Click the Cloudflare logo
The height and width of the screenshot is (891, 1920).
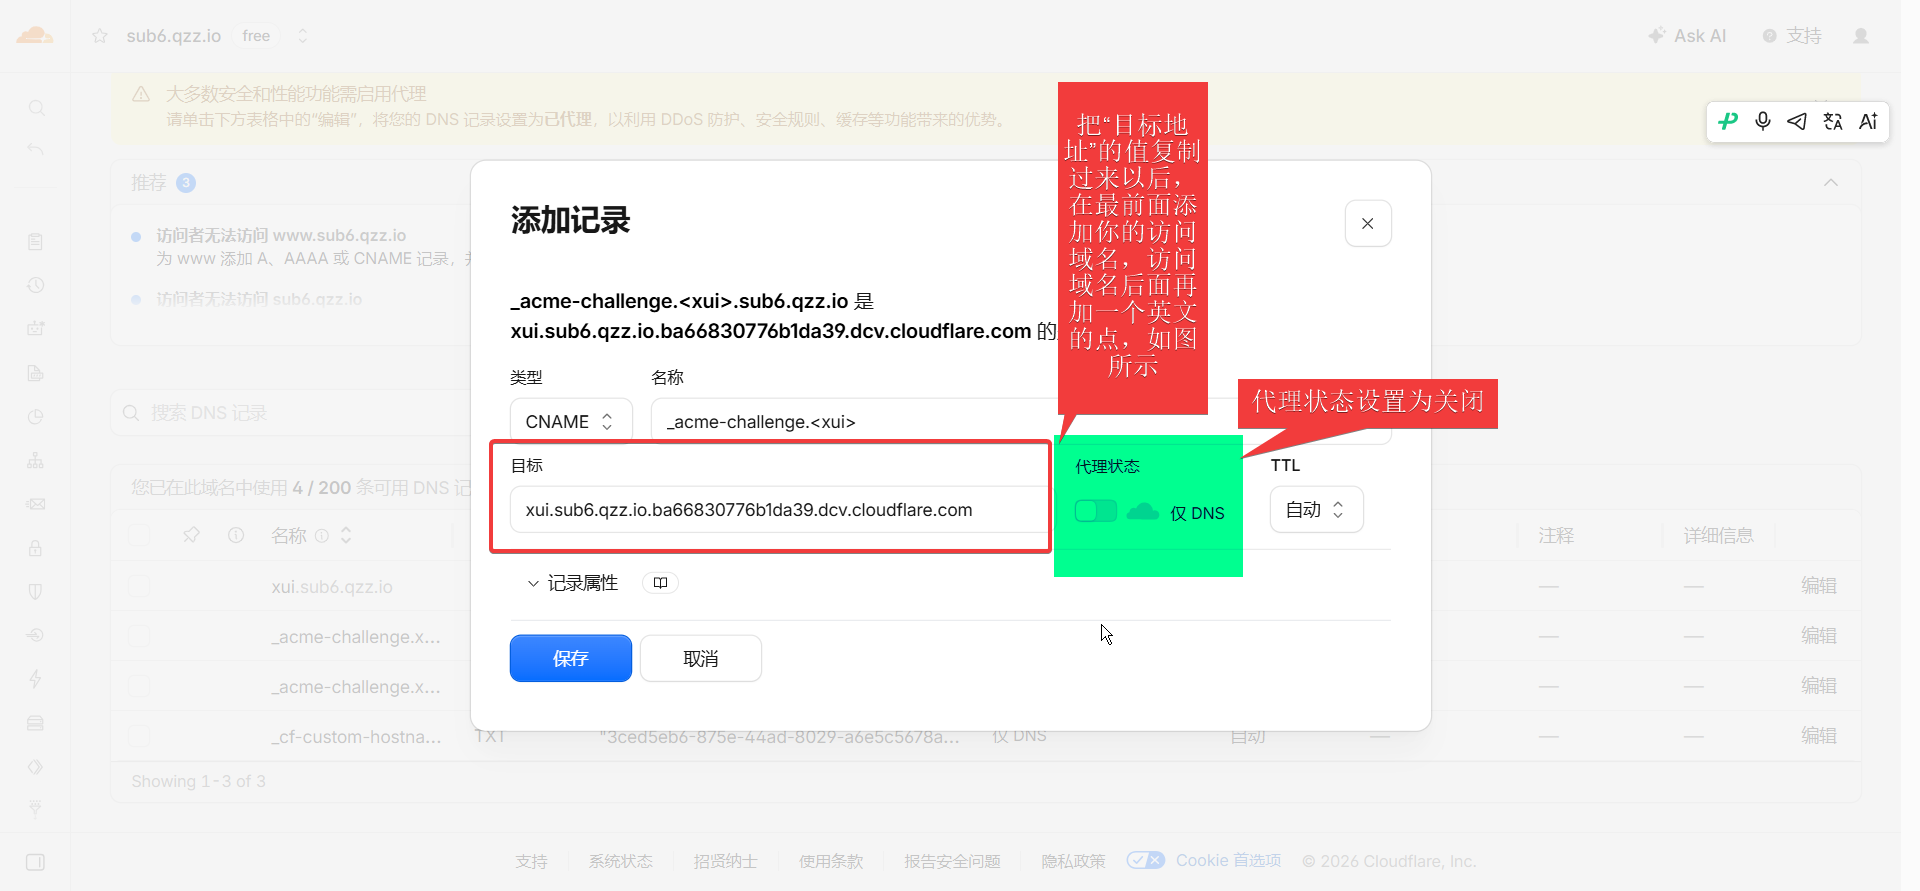[x=35, y=36]
